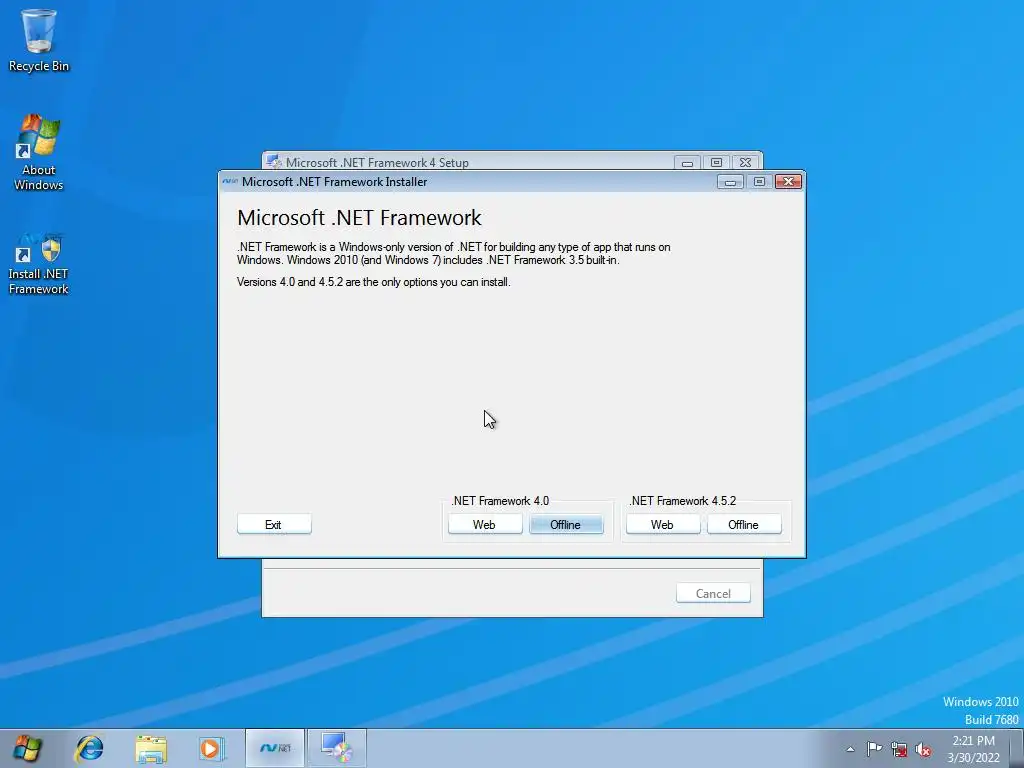Launch Internet Explorer from the taskbar
Image resolution: width=1024 pixels, height=768 pixels.
pos(89,748)
